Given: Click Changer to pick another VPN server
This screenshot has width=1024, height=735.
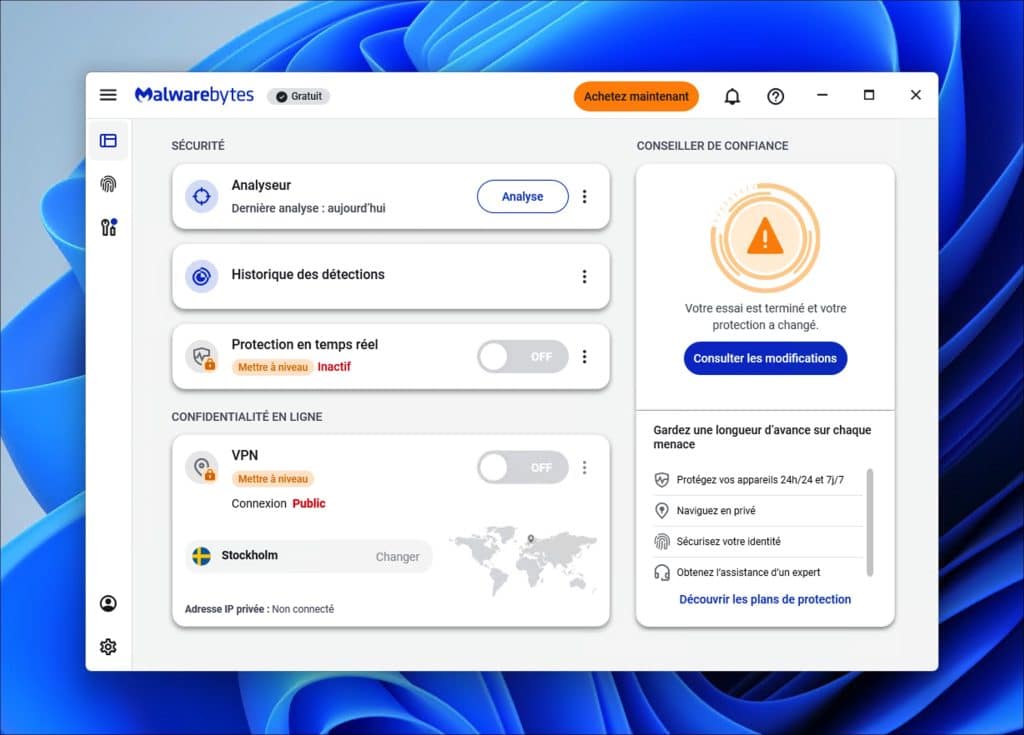Looking at the screenshot, I should (x=396, y=556).
